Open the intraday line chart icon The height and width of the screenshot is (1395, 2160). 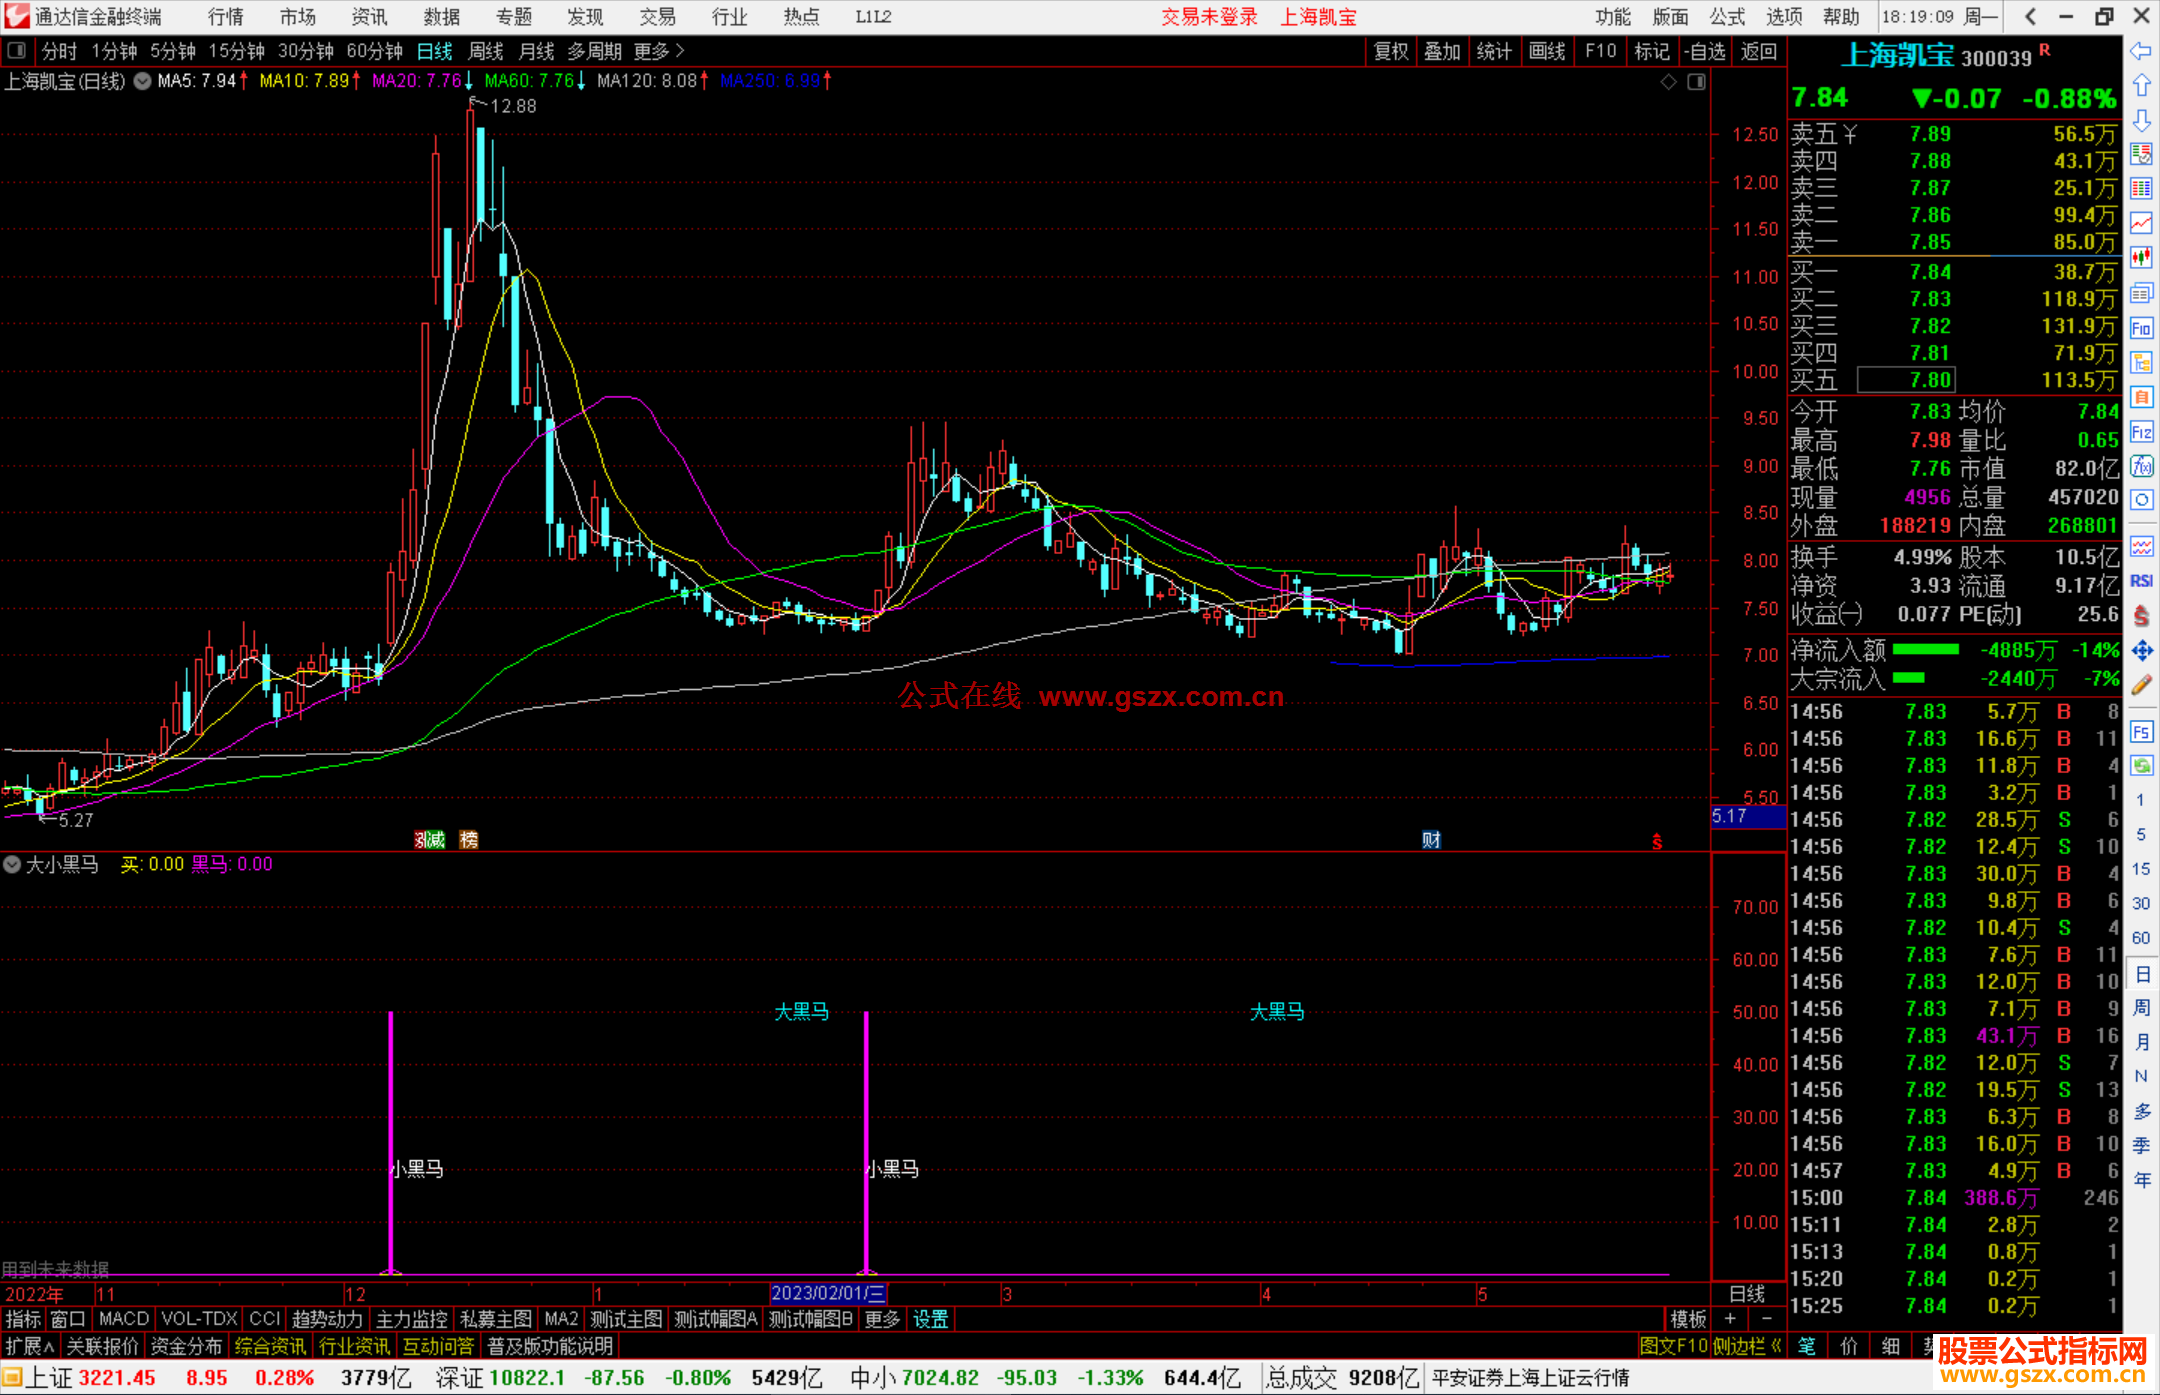[x=2141, y=223]
